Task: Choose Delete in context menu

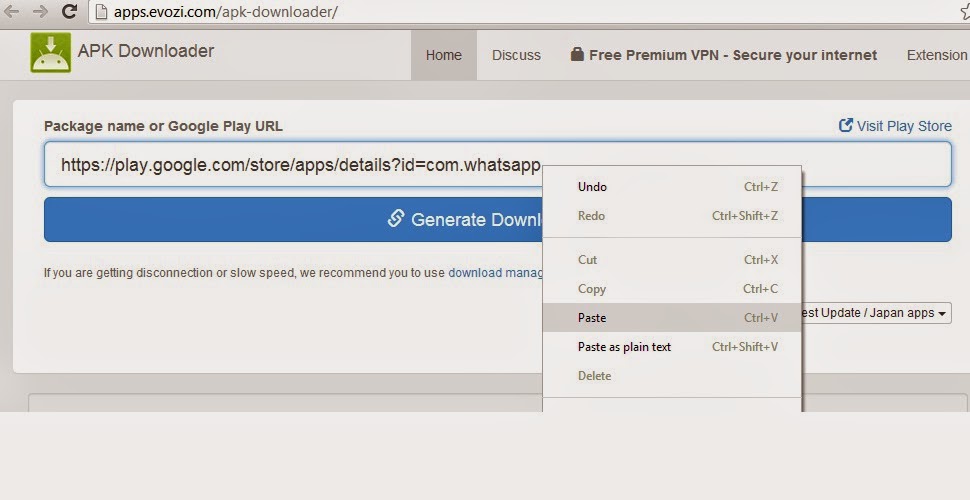Action: coord(672,376)
